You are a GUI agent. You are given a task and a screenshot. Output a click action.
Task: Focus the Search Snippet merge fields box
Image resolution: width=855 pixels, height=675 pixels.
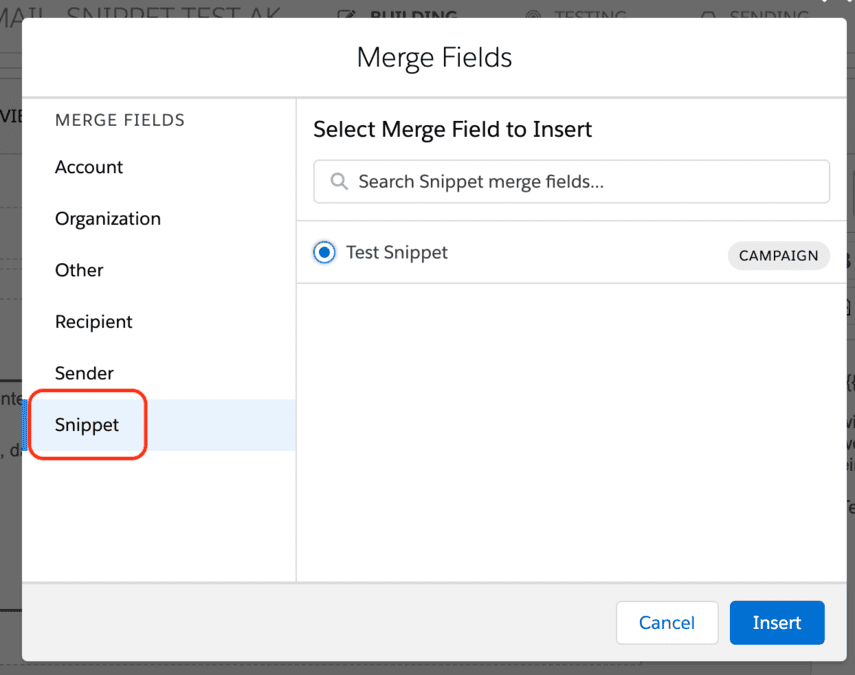coord(571,182)
